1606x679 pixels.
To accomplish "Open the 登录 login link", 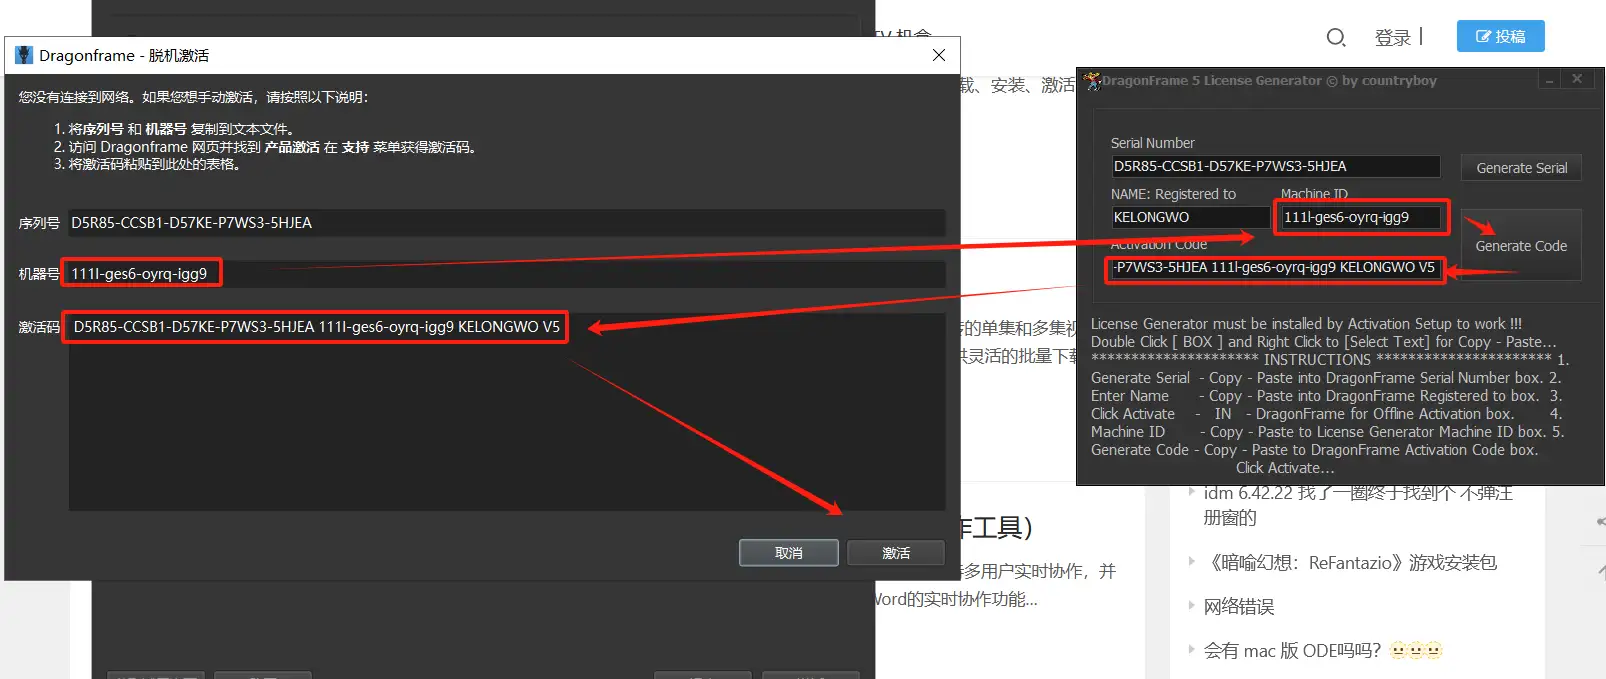I will (x=1392, y=38).
